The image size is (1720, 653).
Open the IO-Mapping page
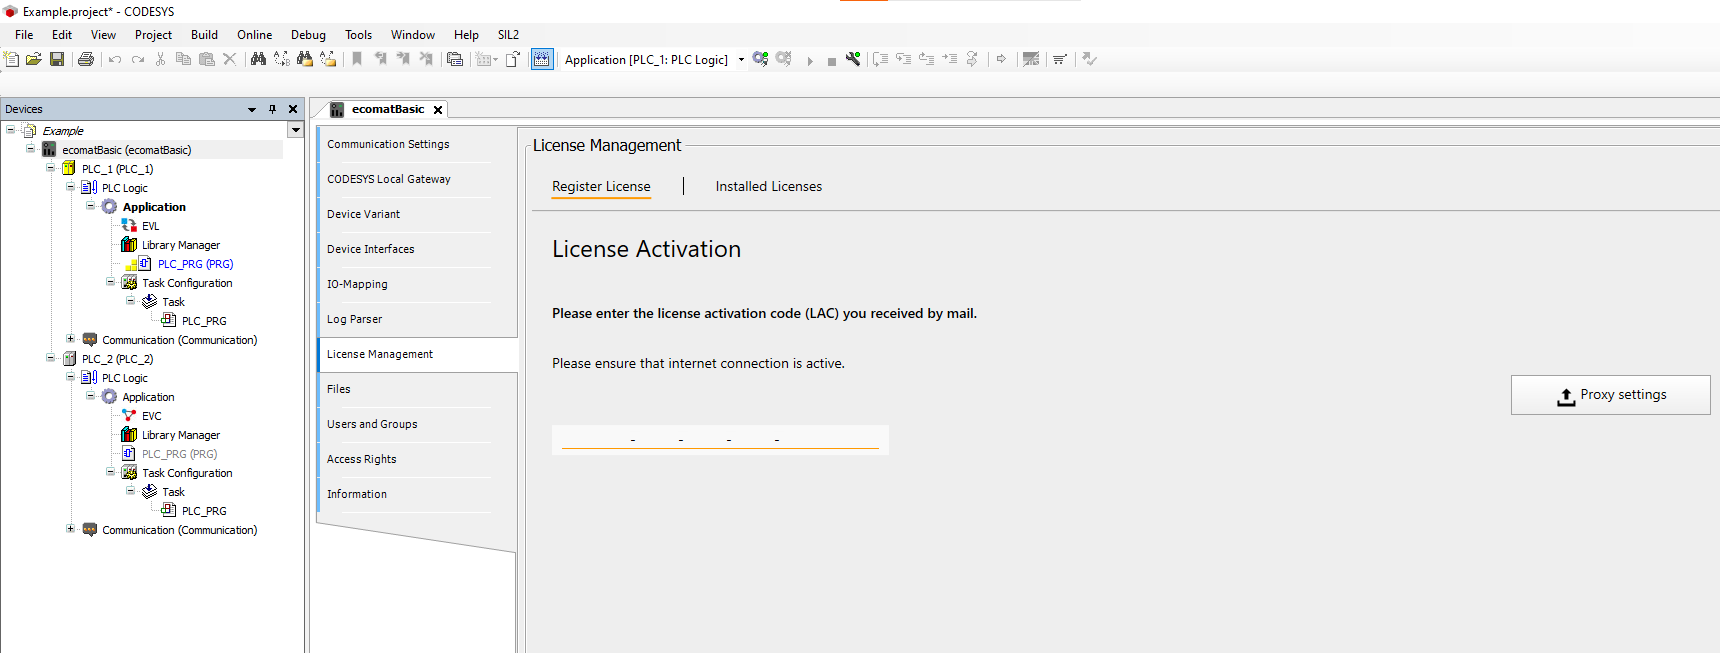click(x=357, y=284)
